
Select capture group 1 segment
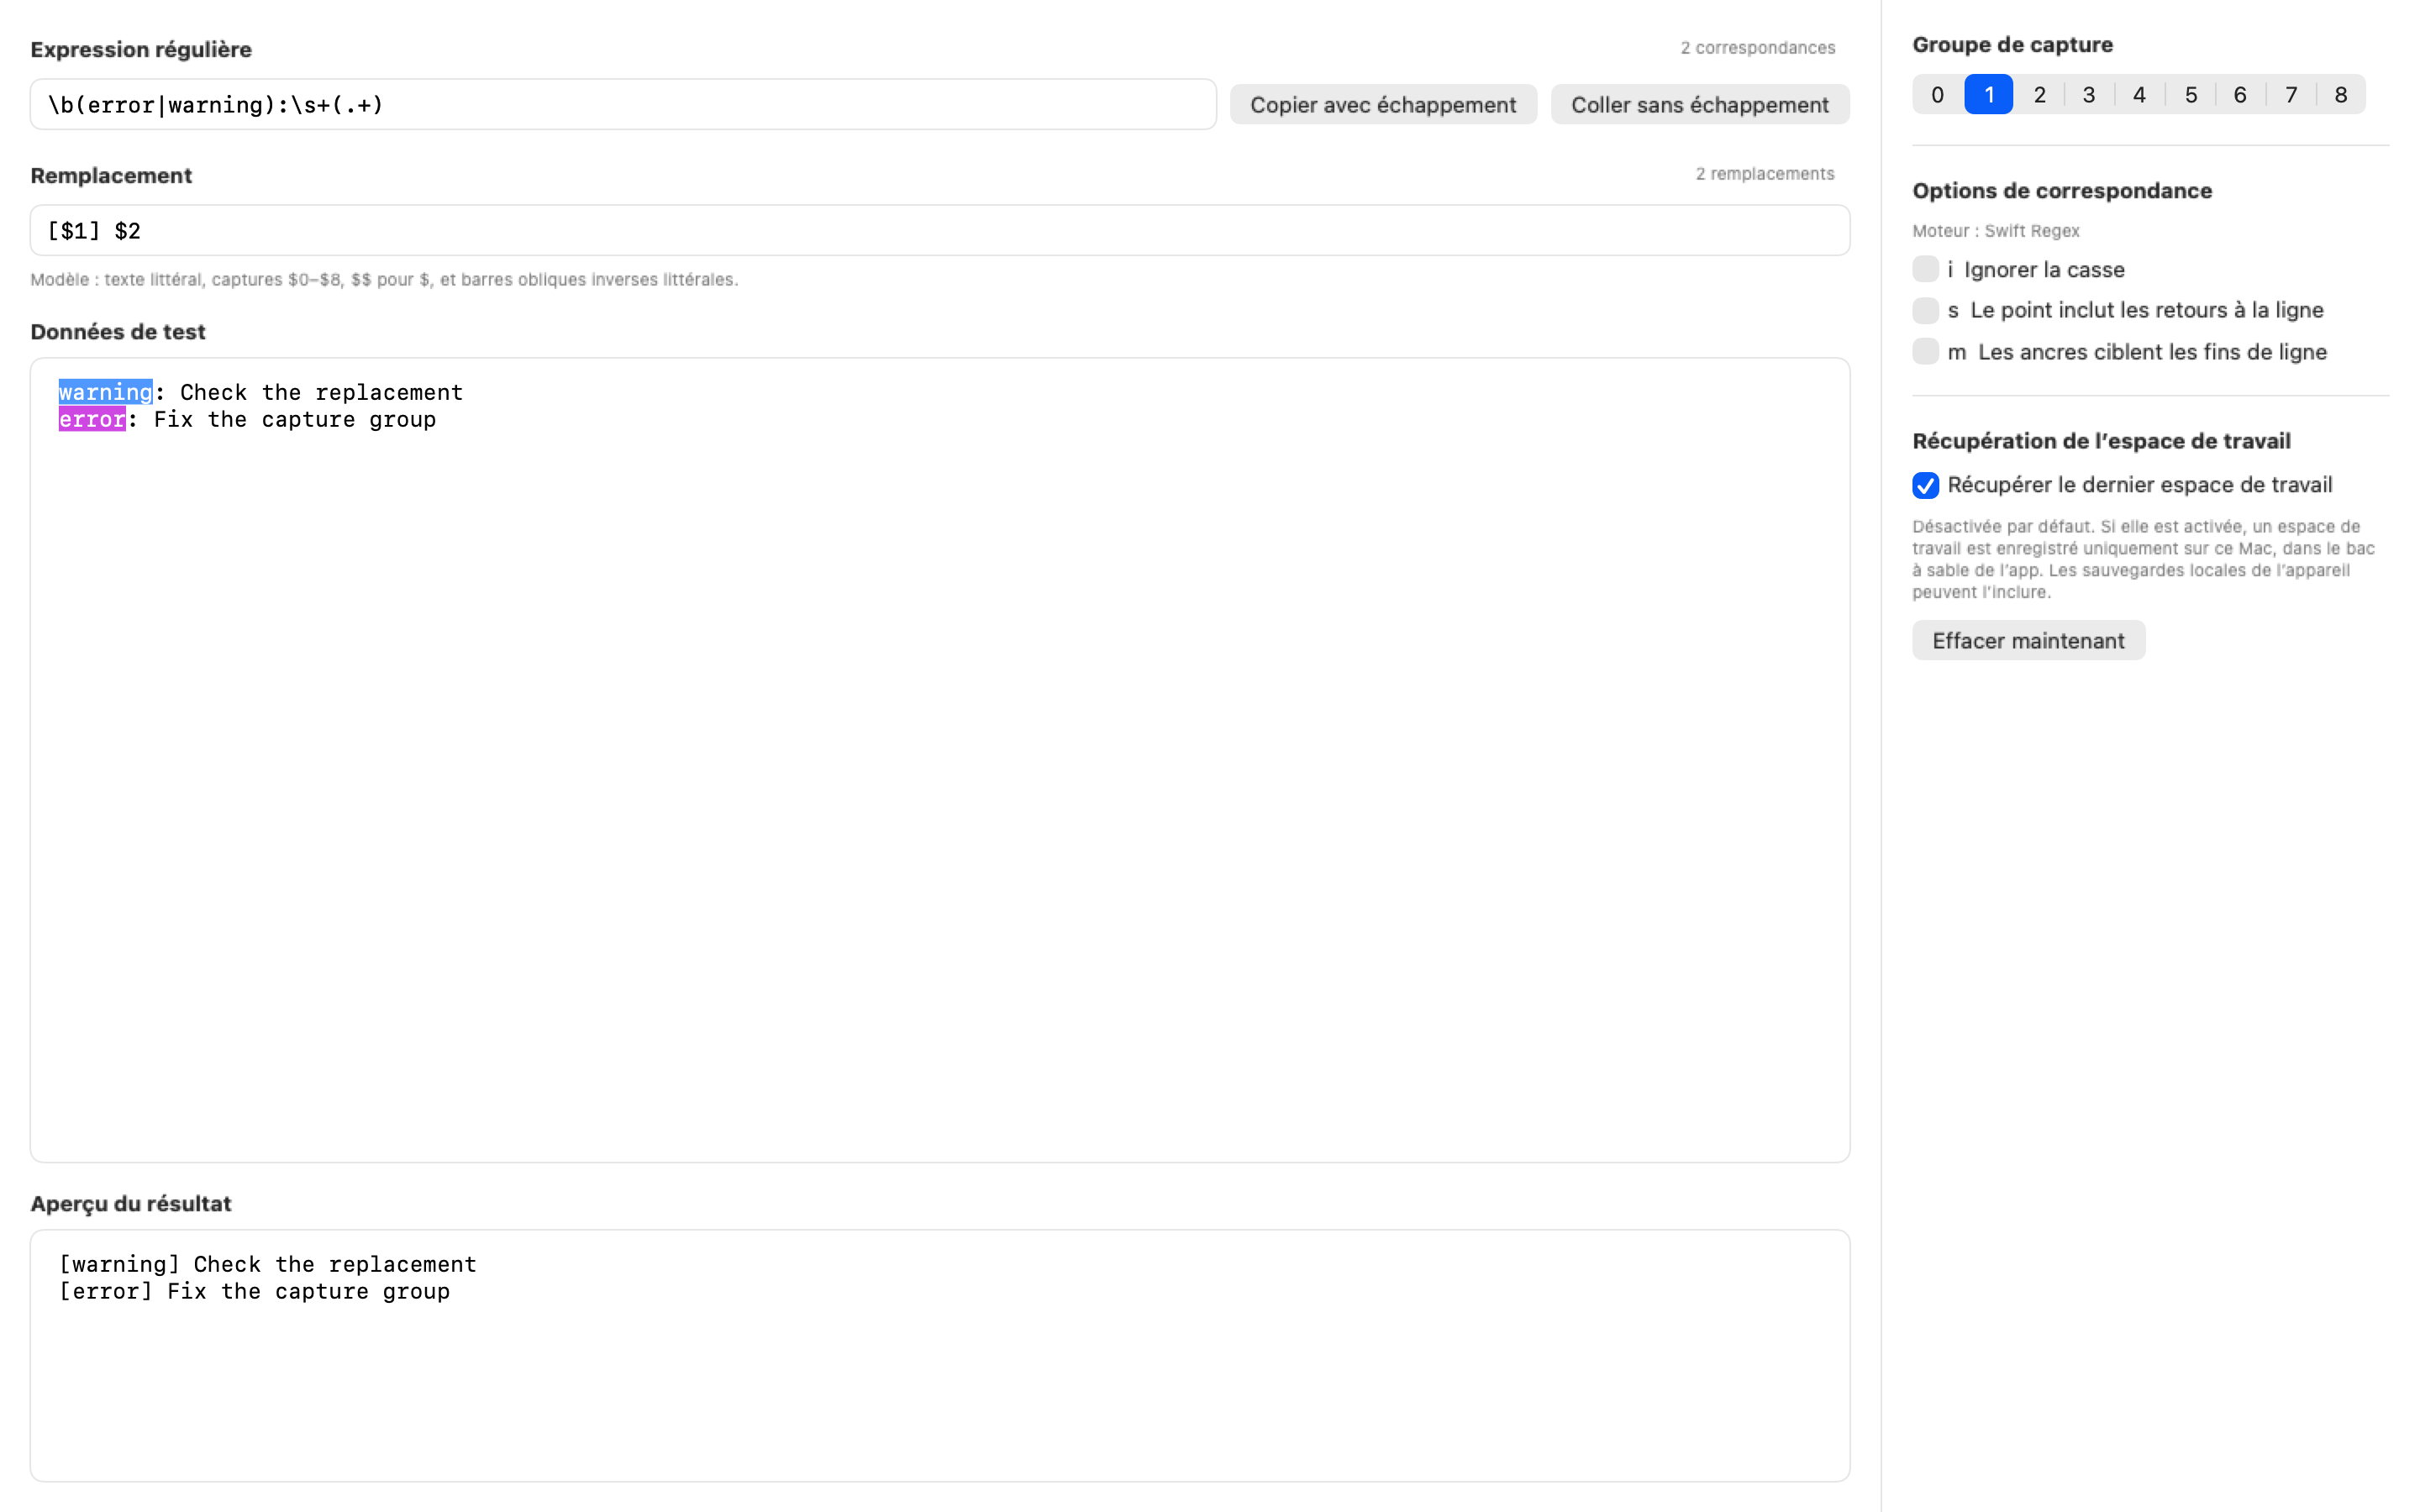click(x=1989, y=95)
